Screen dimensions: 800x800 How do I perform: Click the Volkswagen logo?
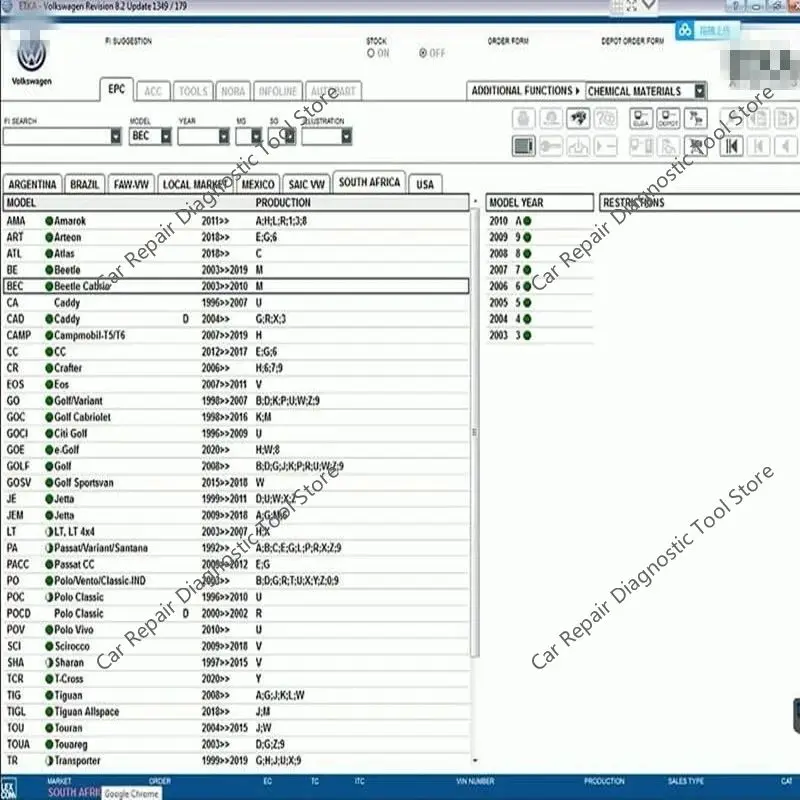click(x=31, y=57)
